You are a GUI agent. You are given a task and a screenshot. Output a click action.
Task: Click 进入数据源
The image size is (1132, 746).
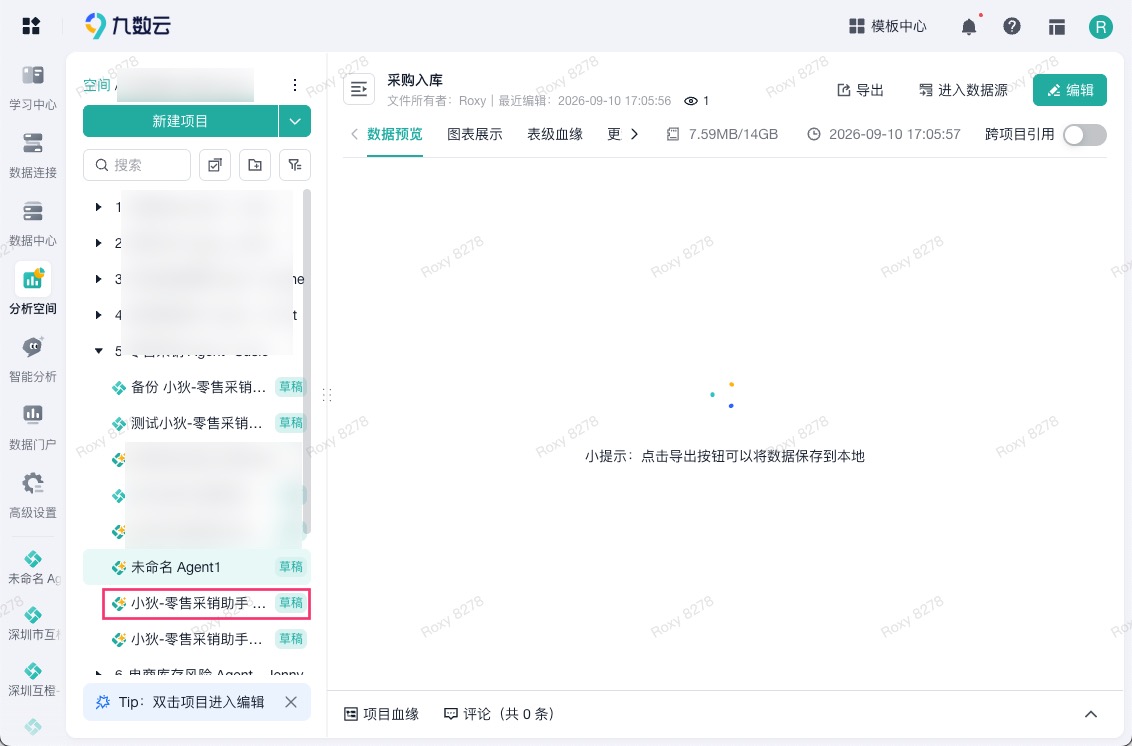tap(963, 90)
